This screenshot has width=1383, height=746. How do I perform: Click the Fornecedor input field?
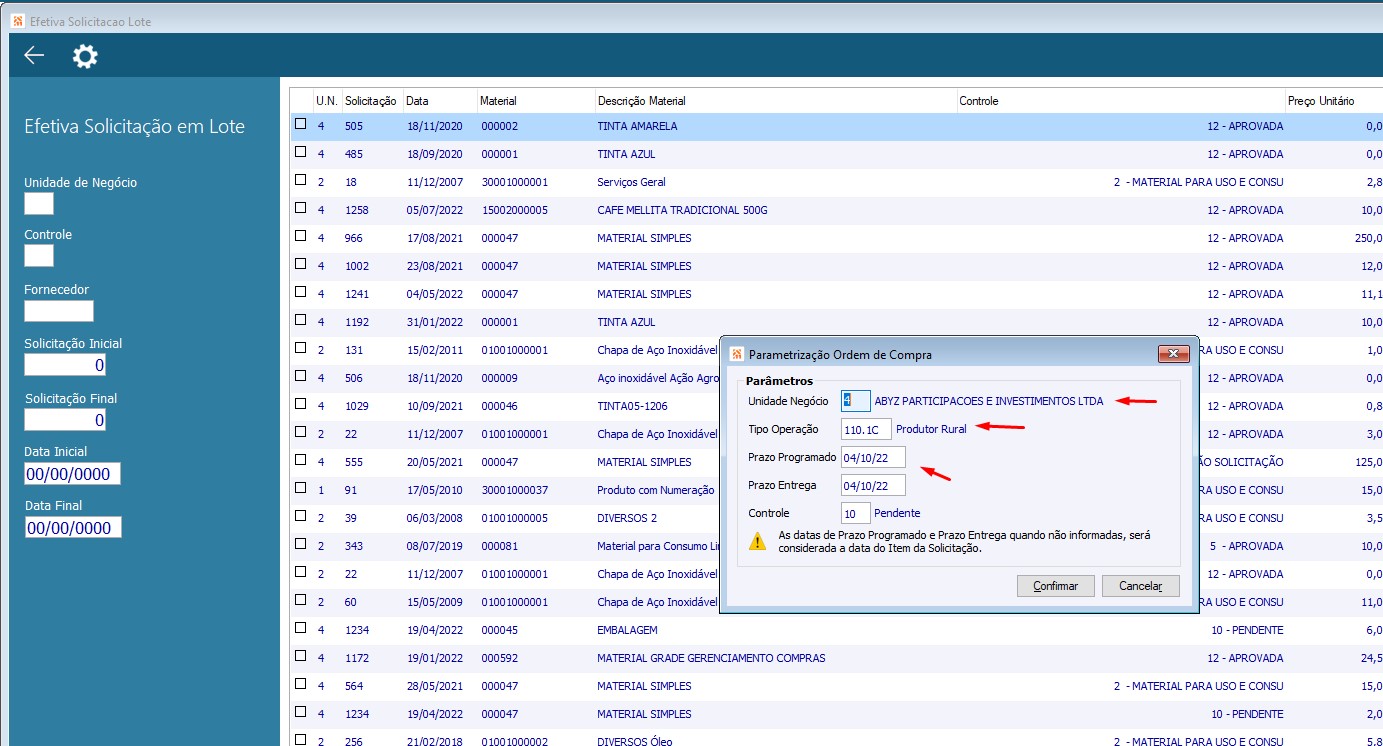pyautogui.click(x=59, y=311)
